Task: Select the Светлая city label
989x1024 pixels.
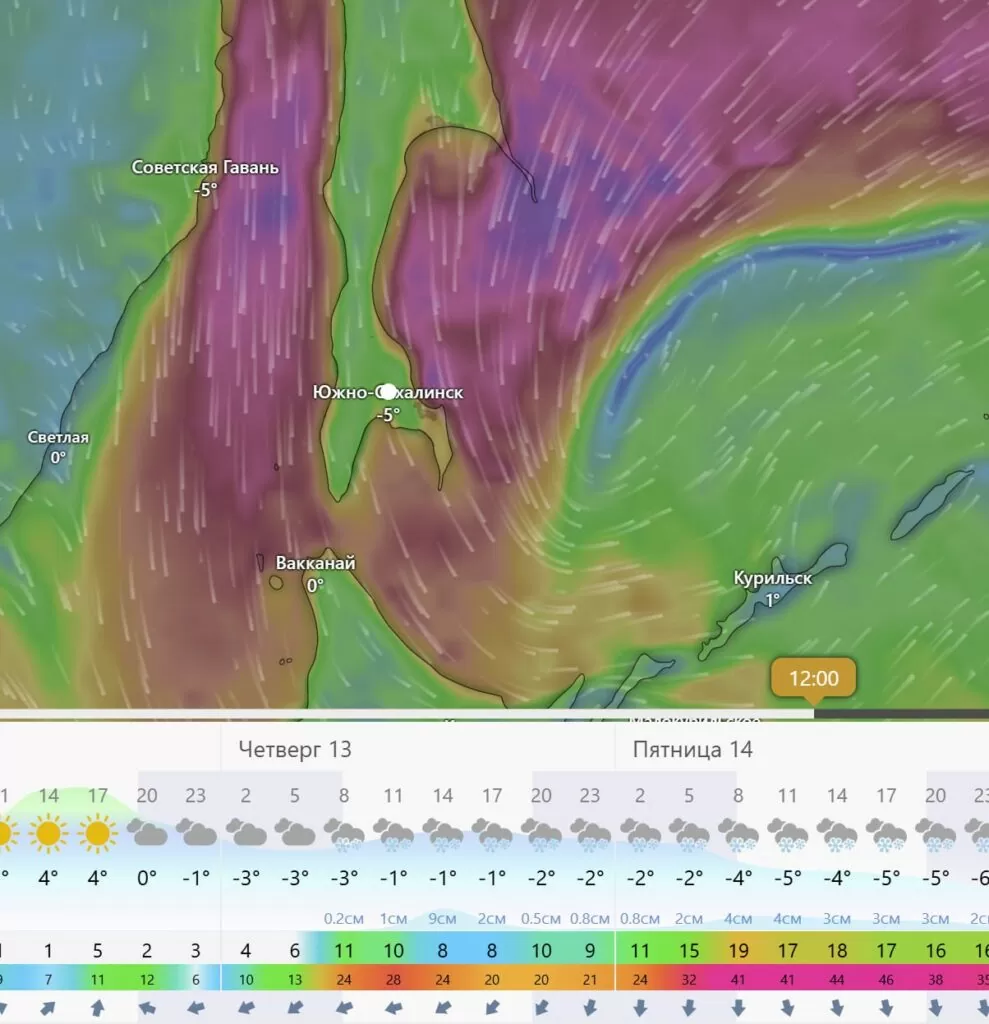Action: click(58, 438)
